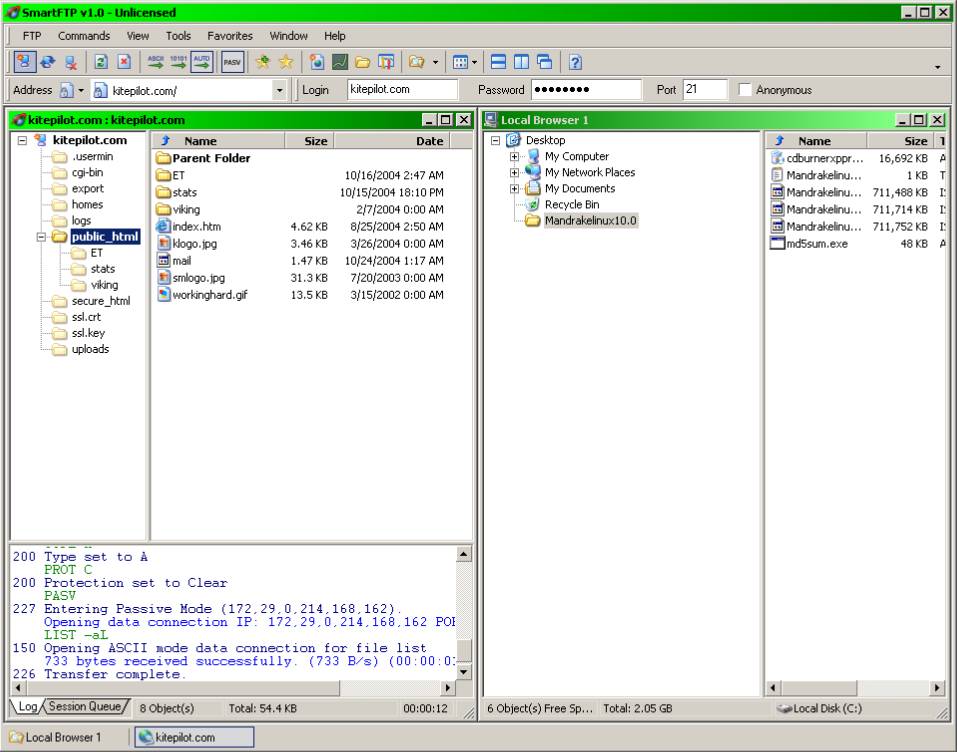Click the log pane vertical scrollbar down arrow

(x=463, y=671)
